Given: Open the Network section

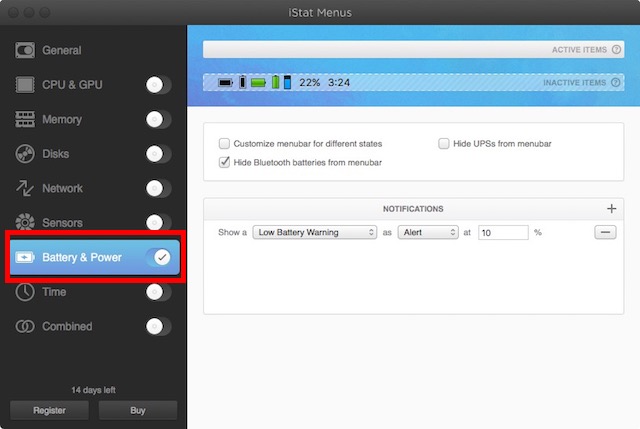Looking at the screenshot, I should point(62,188).
